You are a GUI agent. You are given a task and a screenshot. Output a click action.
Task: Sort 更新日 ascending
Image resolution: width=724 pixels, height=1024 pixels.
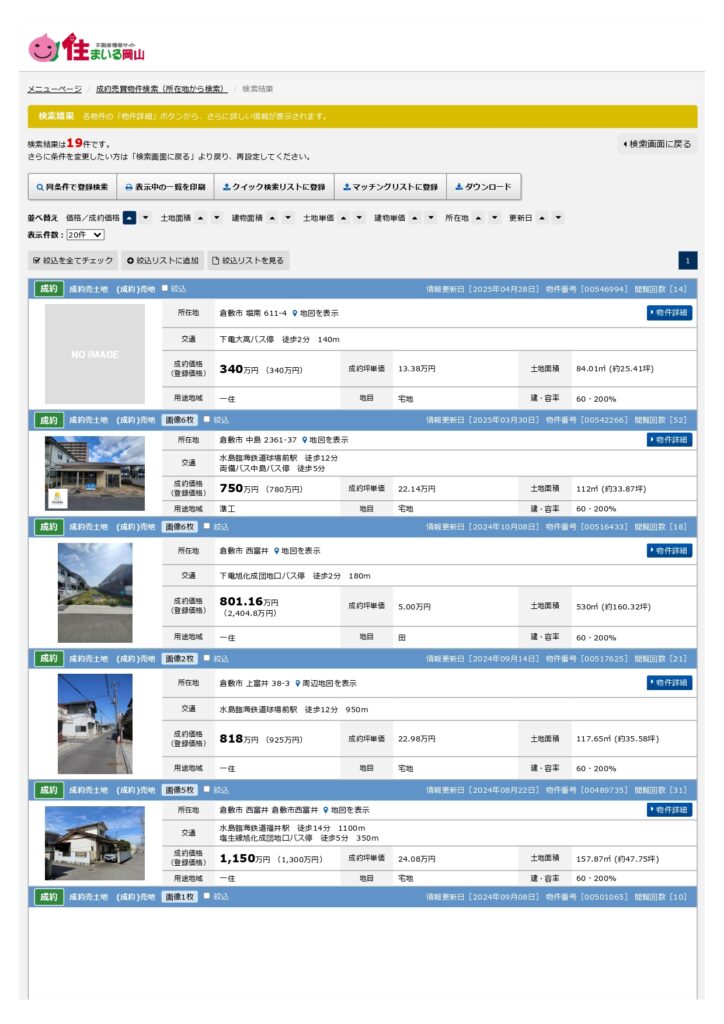pyautogui.click(x=542, y=218)
